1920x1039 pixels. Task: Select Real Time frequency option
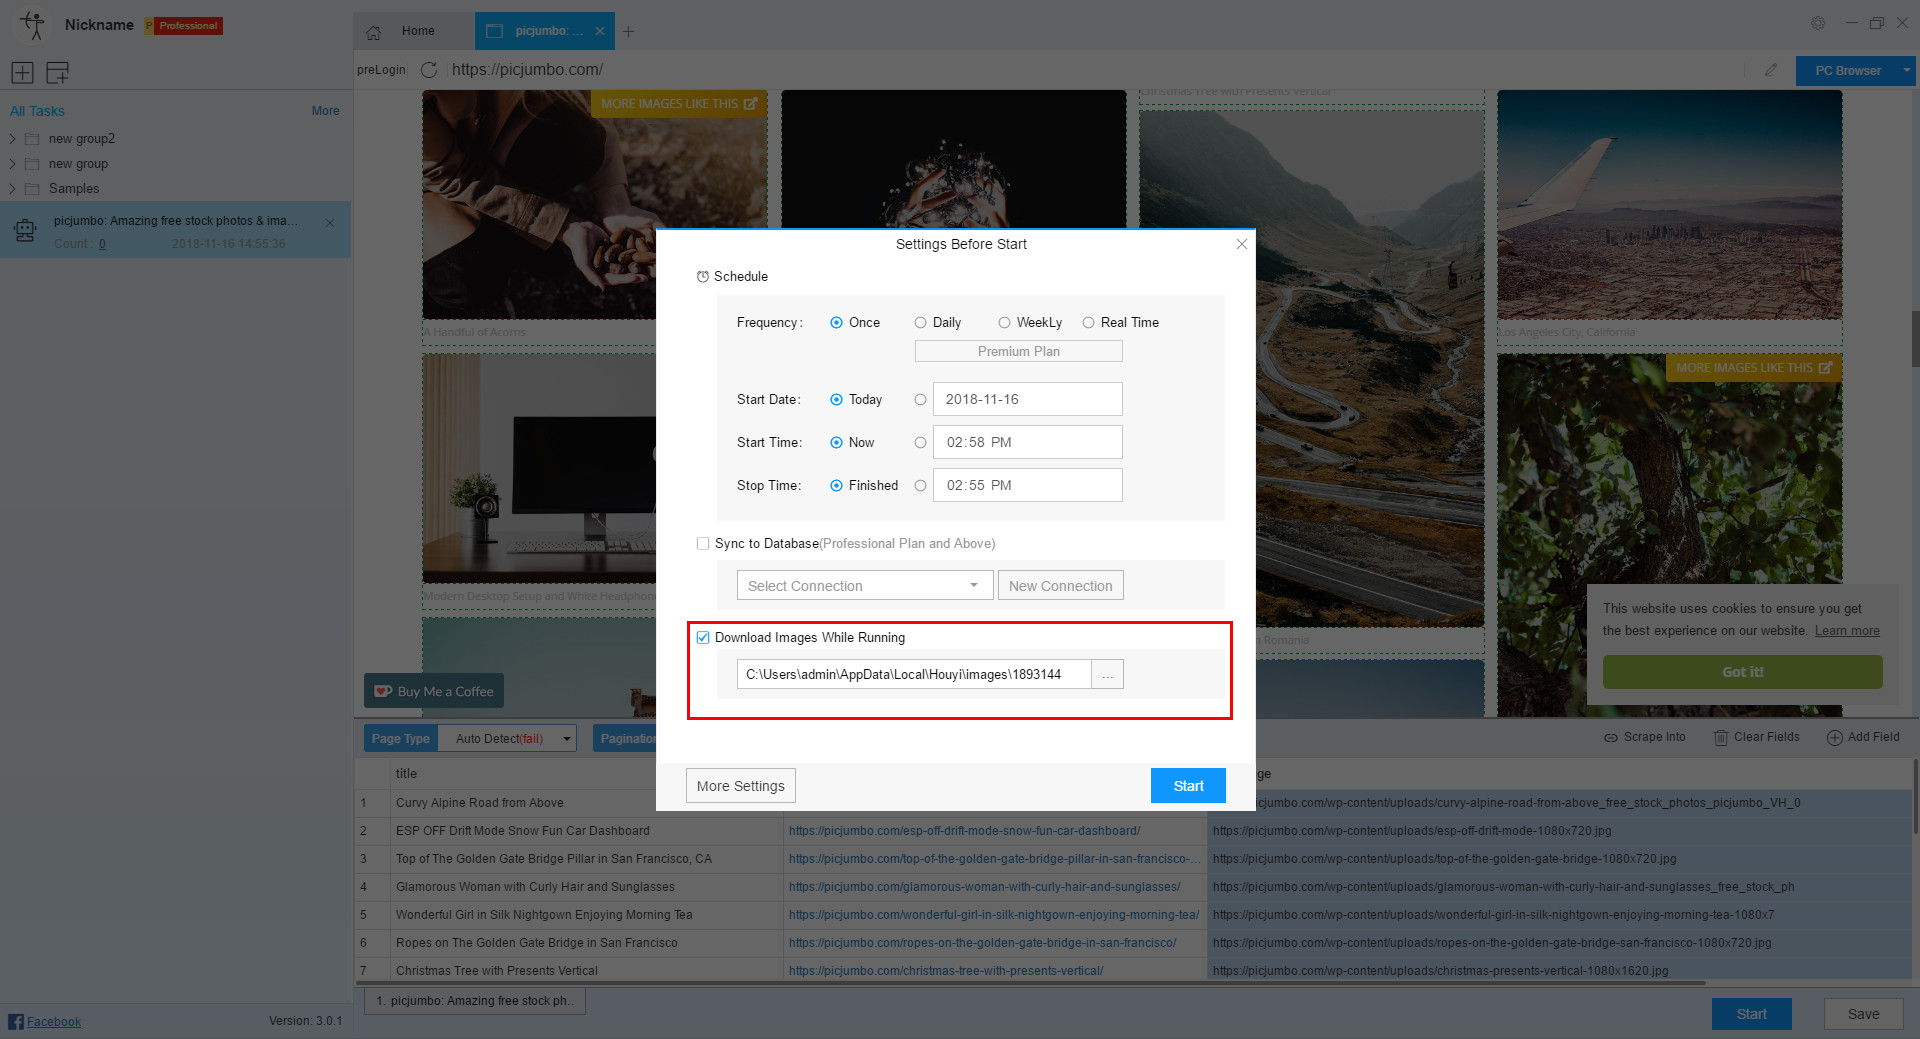(x=1088, y=323)
